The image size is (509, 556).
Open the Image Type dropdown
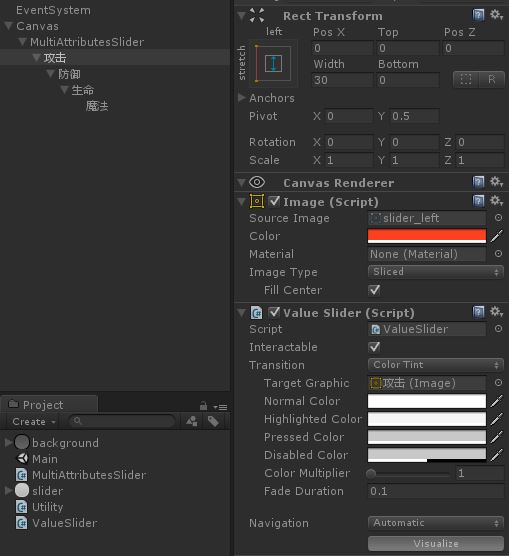436,272
